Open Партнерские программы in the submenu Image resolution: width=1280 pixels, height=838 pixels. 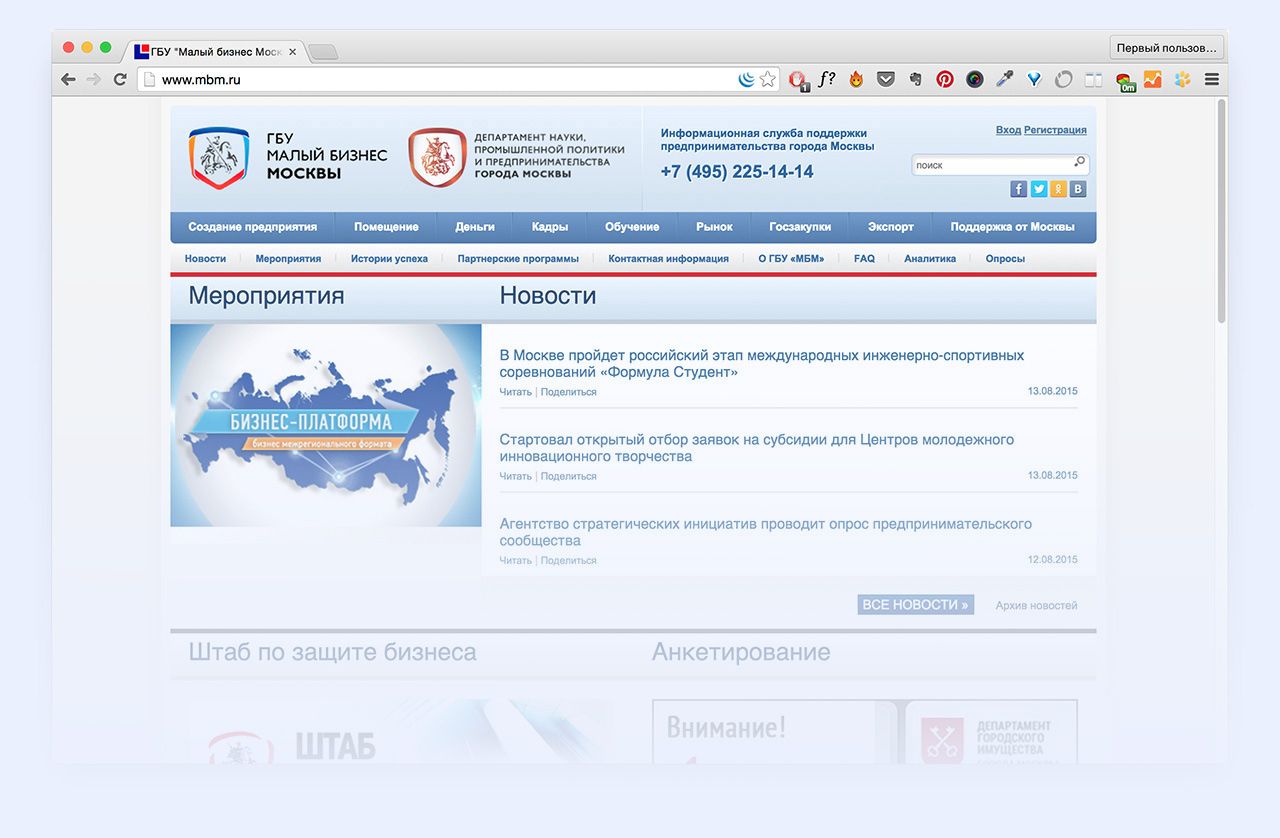point(518,258)
